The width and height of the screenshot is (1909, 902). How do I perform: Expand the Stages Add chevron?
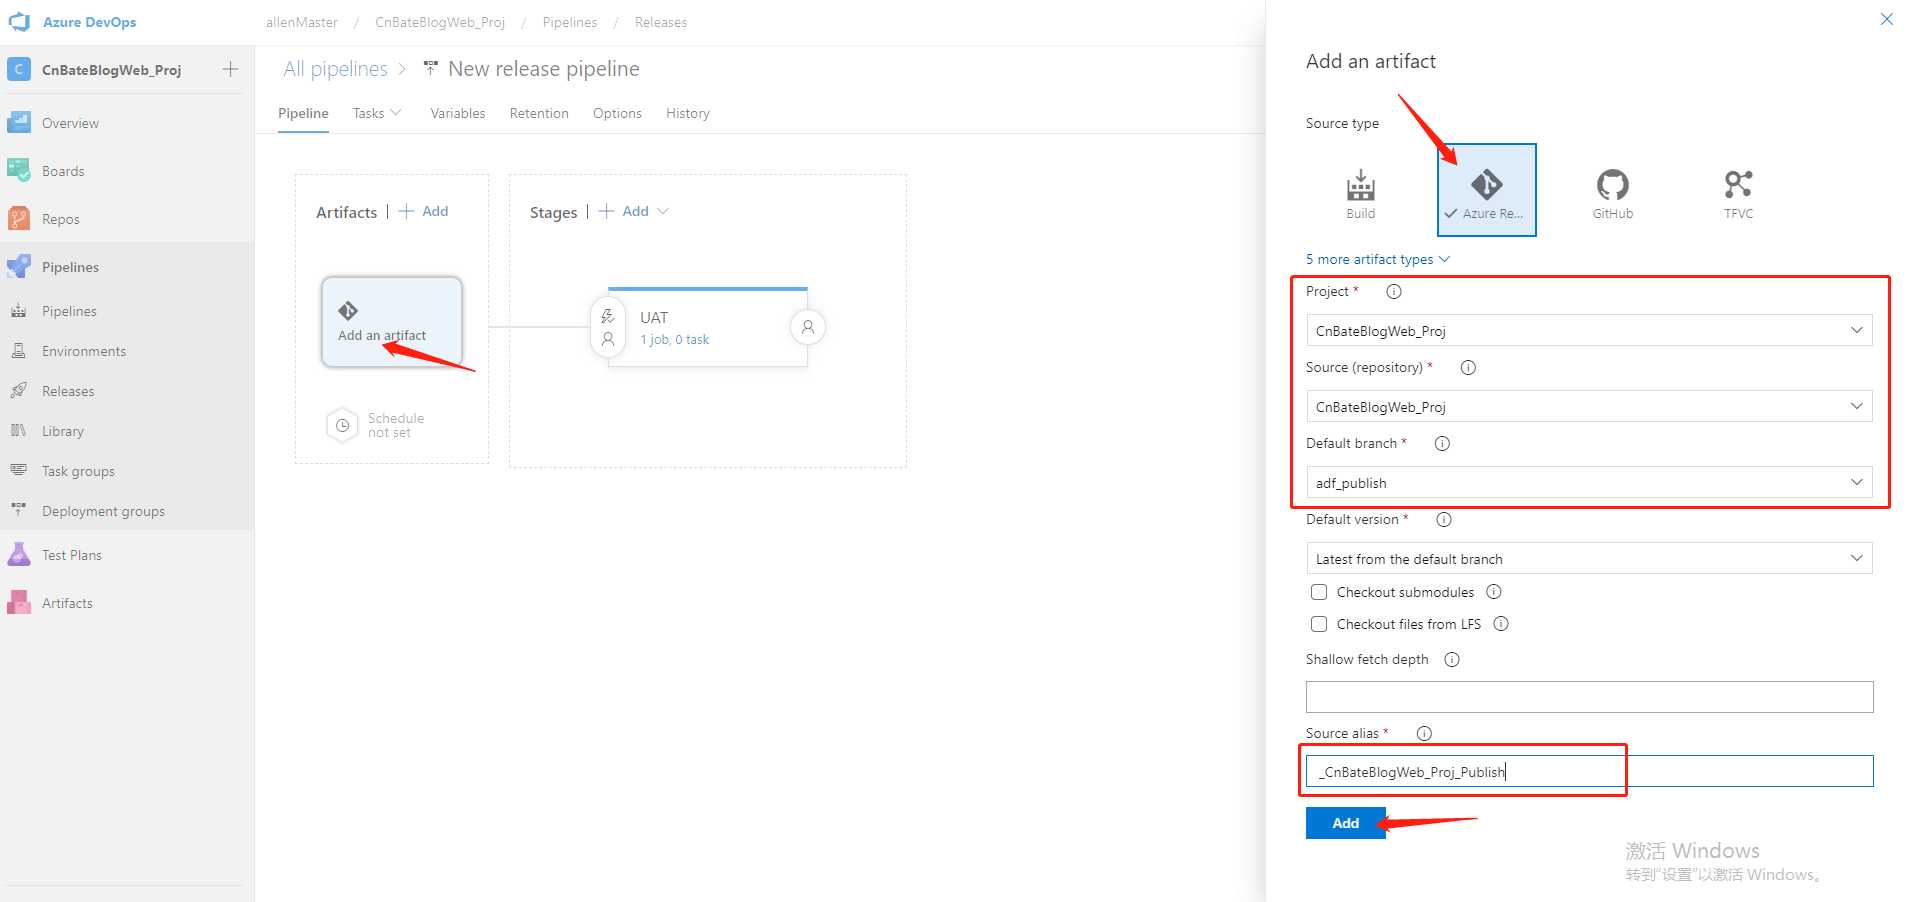point(663,211)
